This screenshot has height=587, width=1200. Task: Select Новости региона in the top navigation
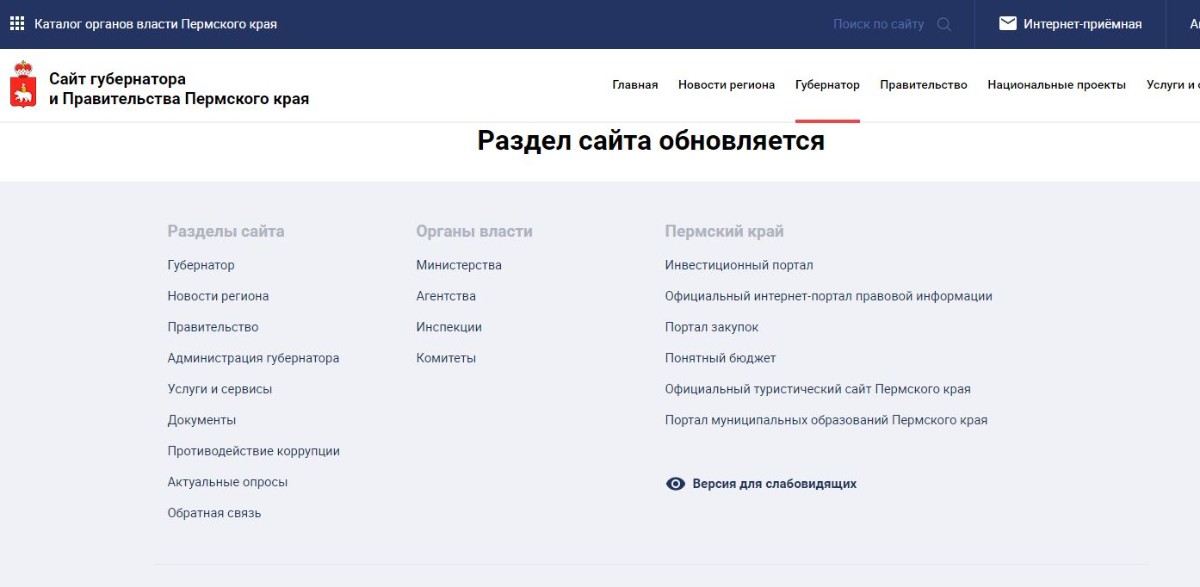(x=726, y=85)
